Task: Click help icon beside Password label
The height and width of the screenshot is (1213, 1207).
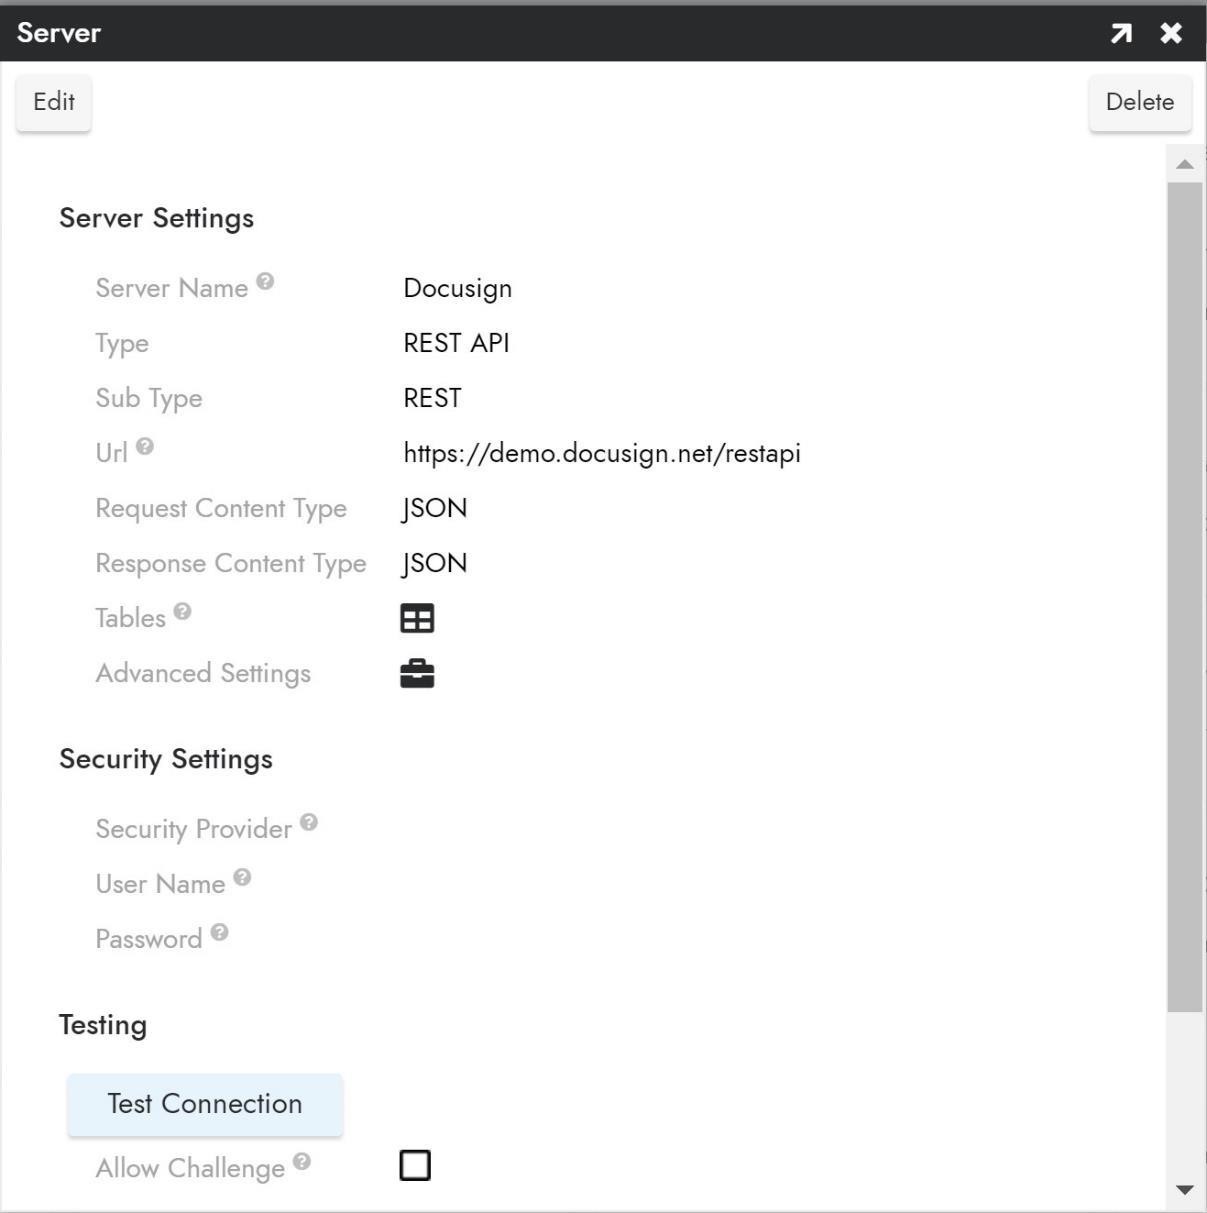Action: click(x=220, y=932)
